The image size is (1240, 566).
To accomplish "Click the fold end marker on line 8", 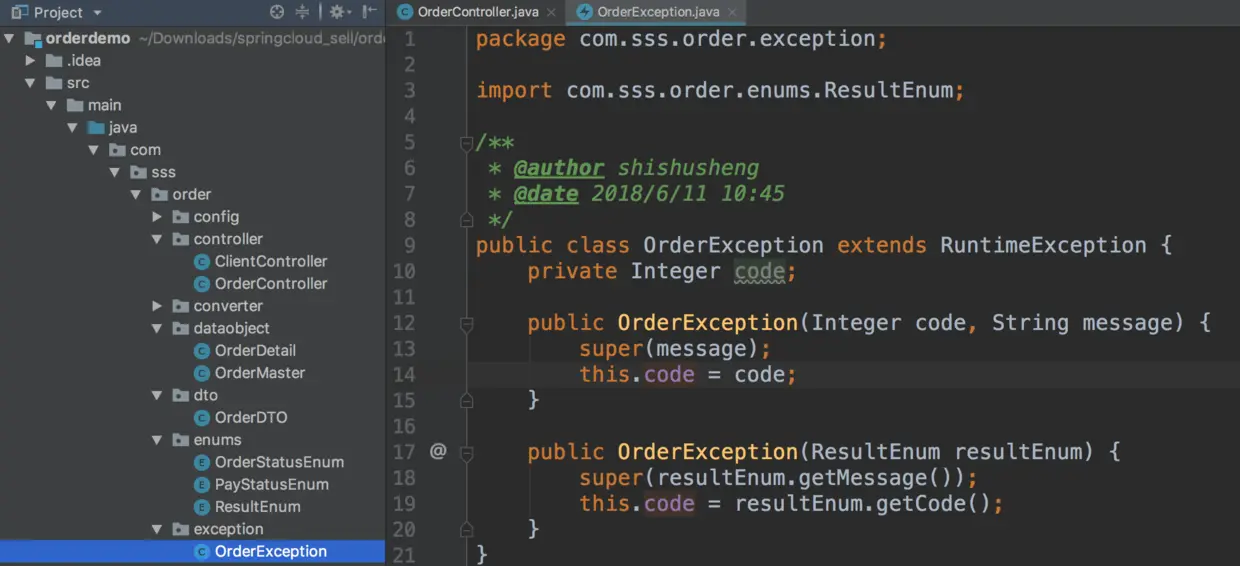I will point(466,219).
